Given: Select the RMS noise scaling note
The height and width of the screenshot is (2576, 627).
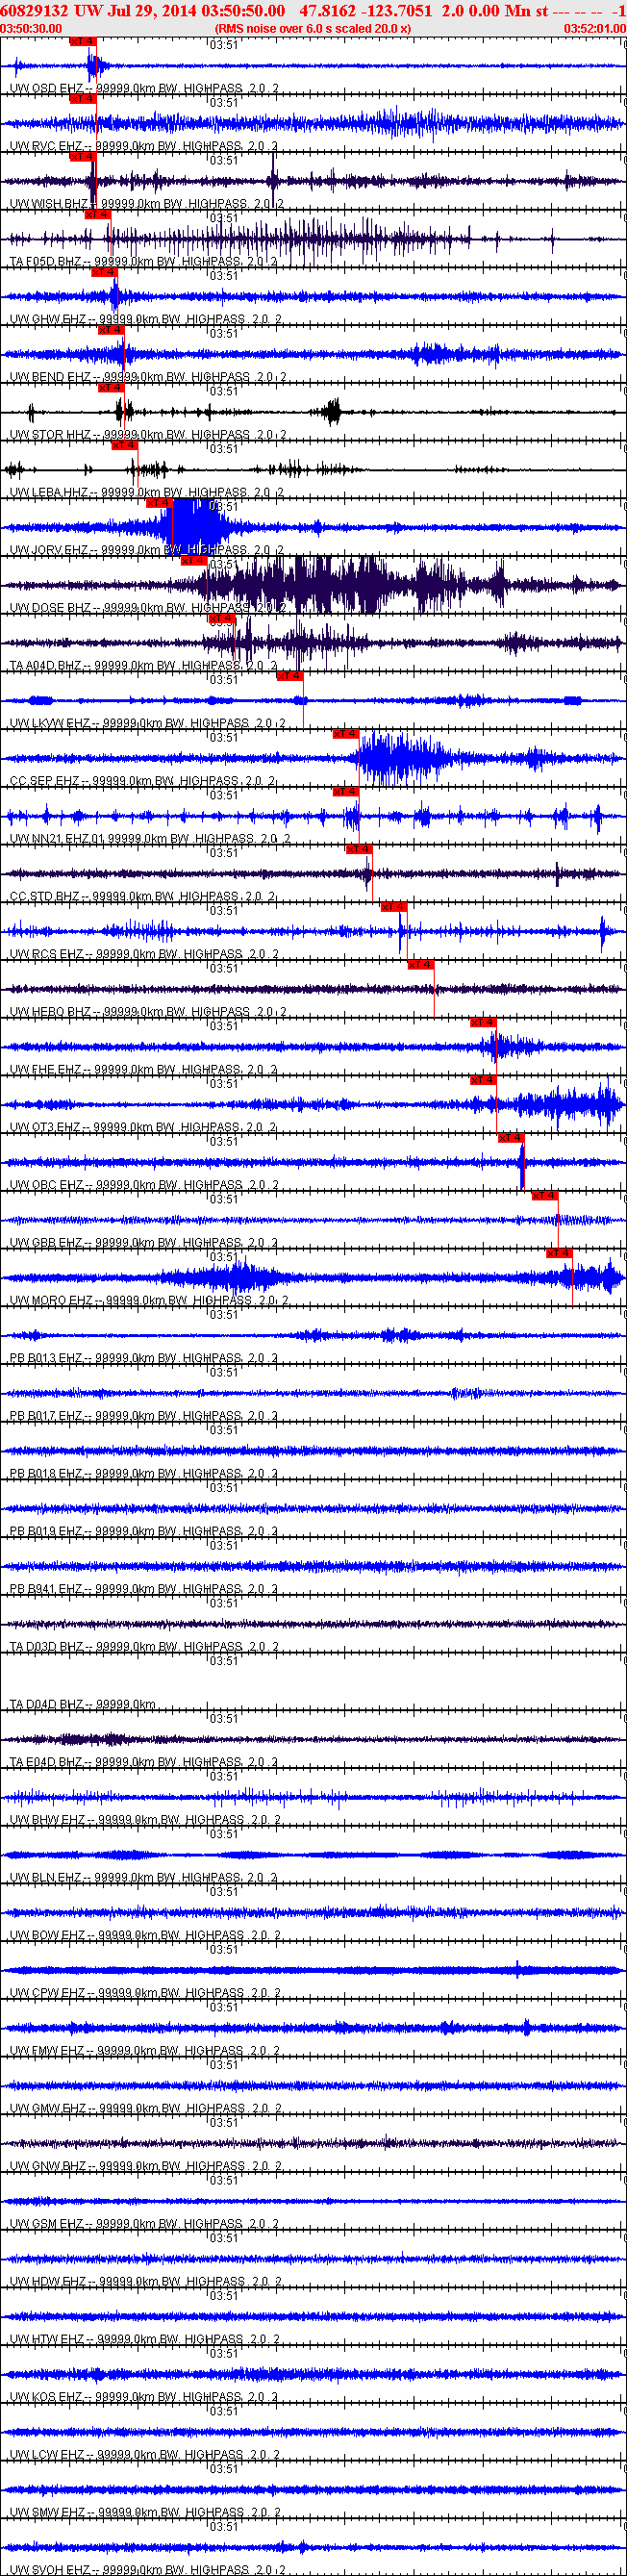Looking at the screenshot, I should point(313,29).
